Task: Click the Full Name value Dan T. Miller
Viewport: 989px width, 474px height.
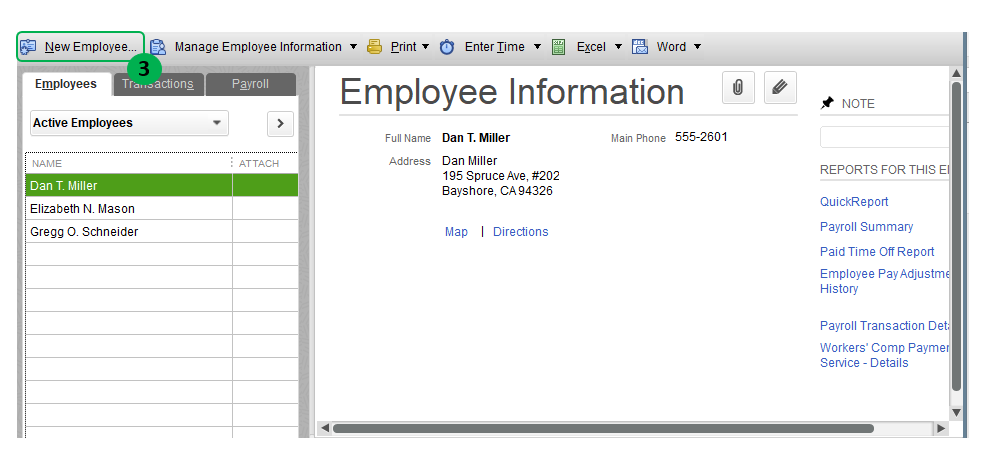Action: (476, 138)
